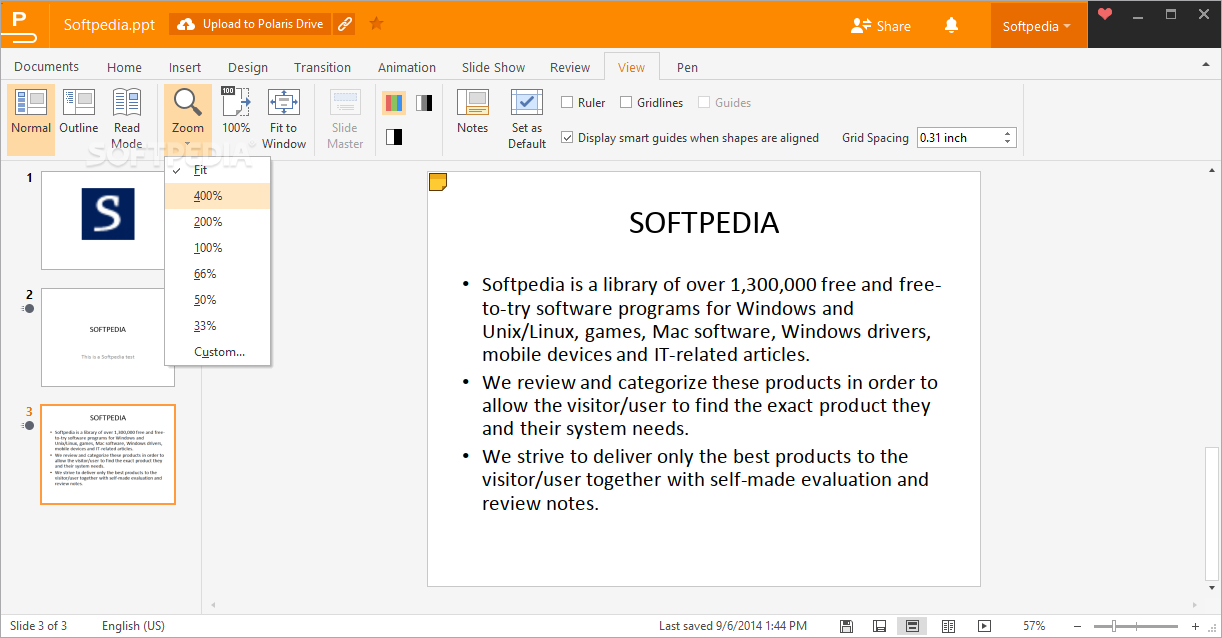Click the small arrow under Zoom button
1222x638 pixels.
click(x=188, y=145)
